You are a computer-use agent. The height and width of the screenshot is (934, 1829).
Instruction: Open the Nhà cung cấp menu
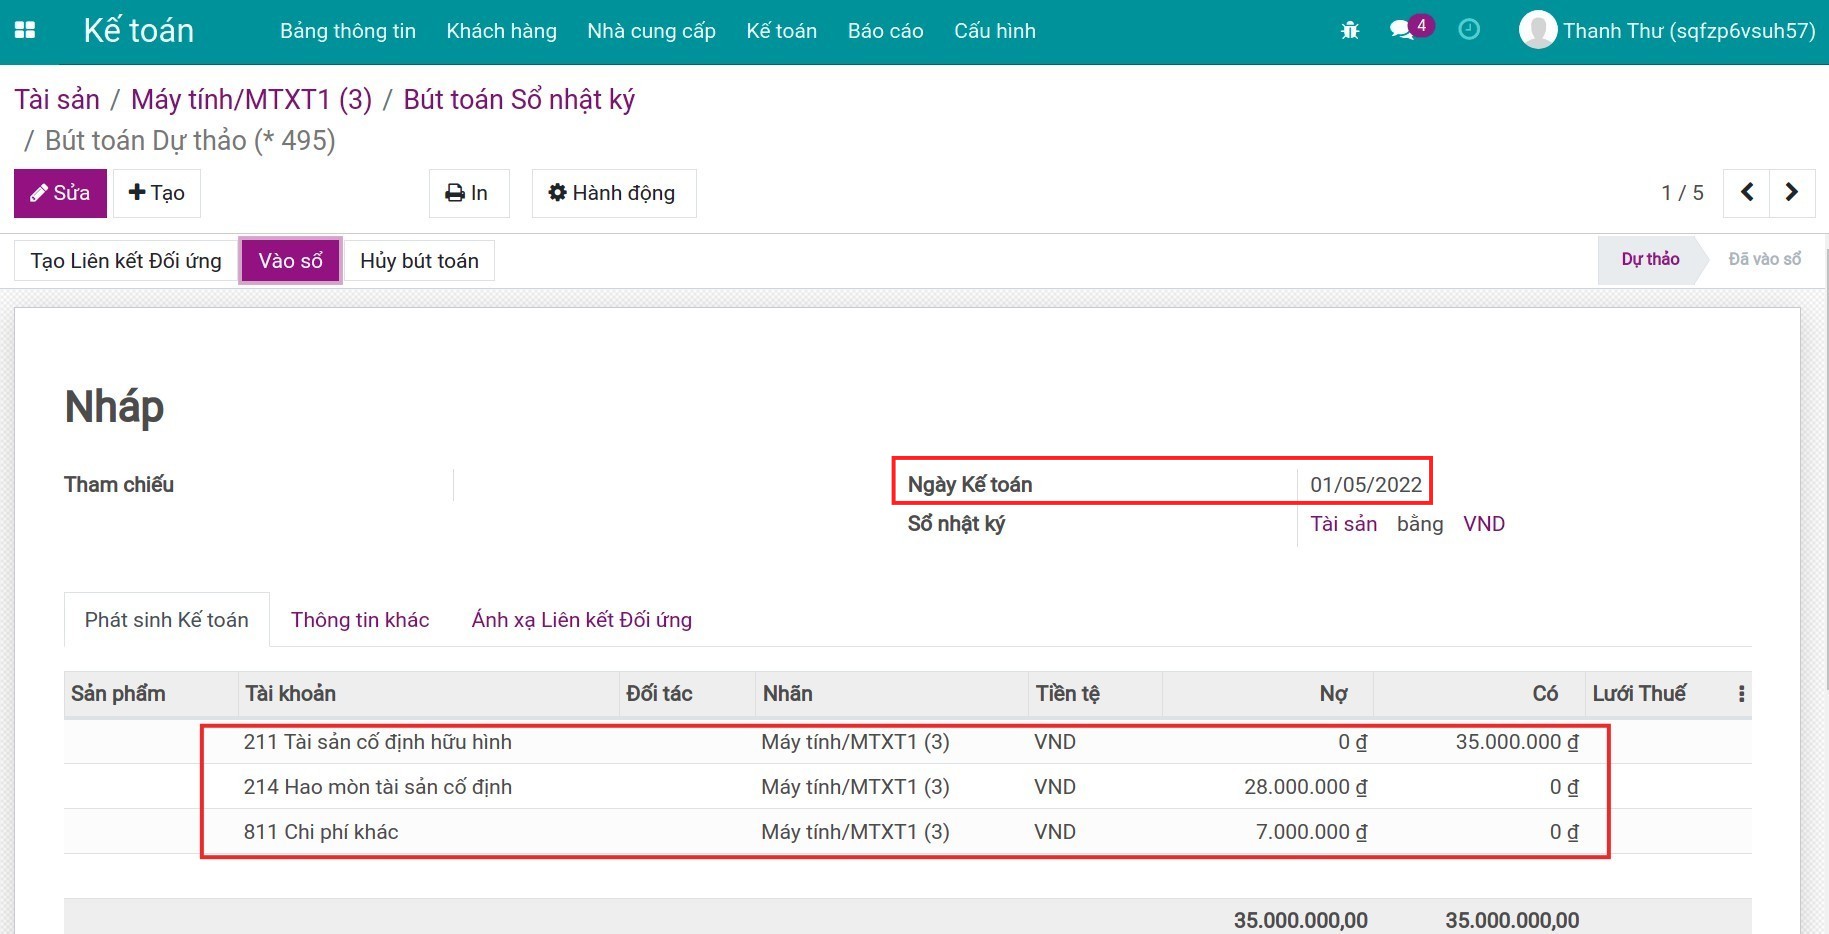click(x=651, y=31)
